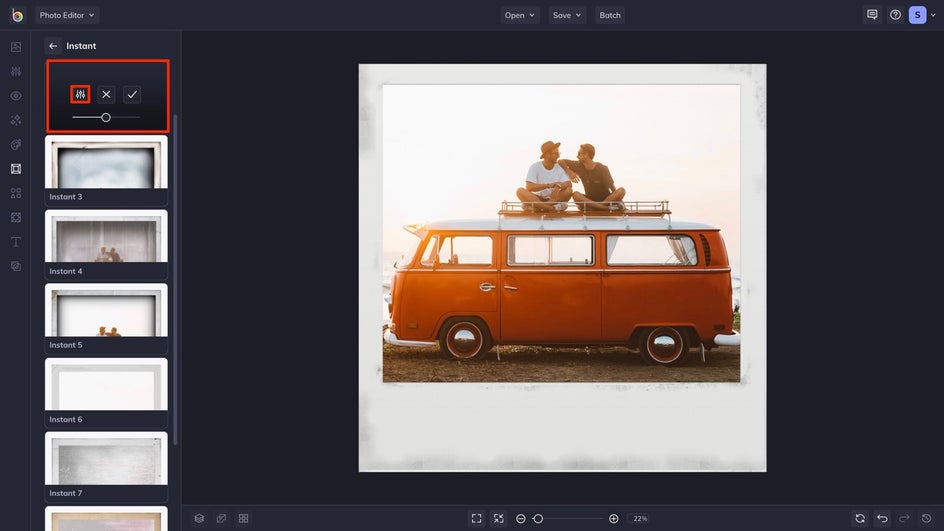
Task: Open the history clock icon
Action: (x=927, y=518)
